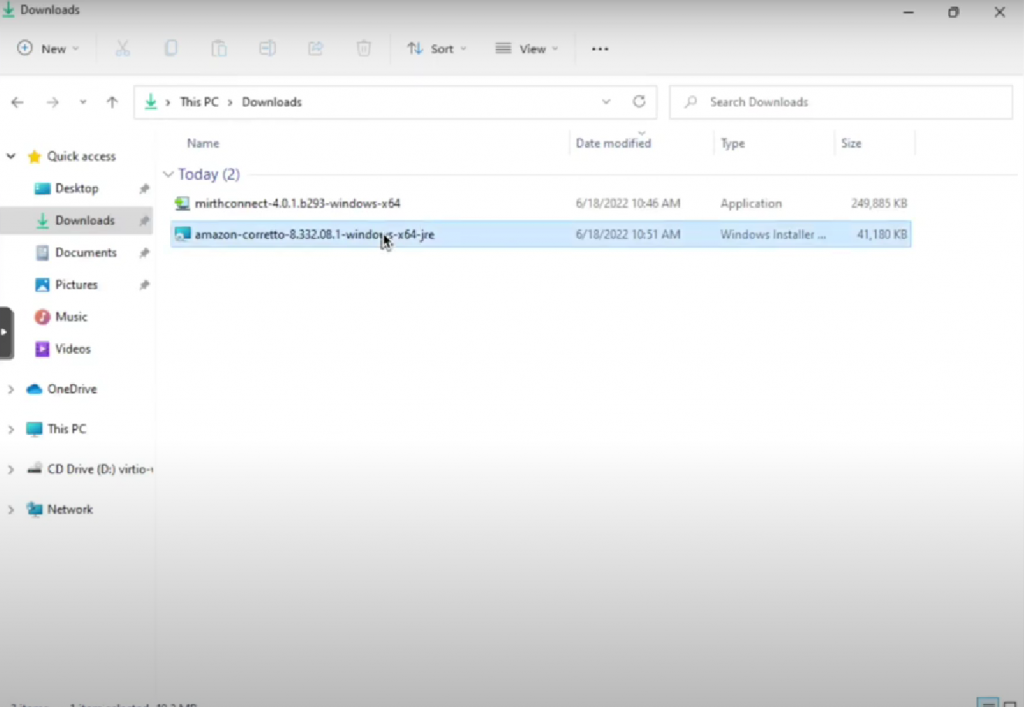1024x707 pixels.
Task: Open Downloads in sidebar
Action: click(x=84, y=221)
